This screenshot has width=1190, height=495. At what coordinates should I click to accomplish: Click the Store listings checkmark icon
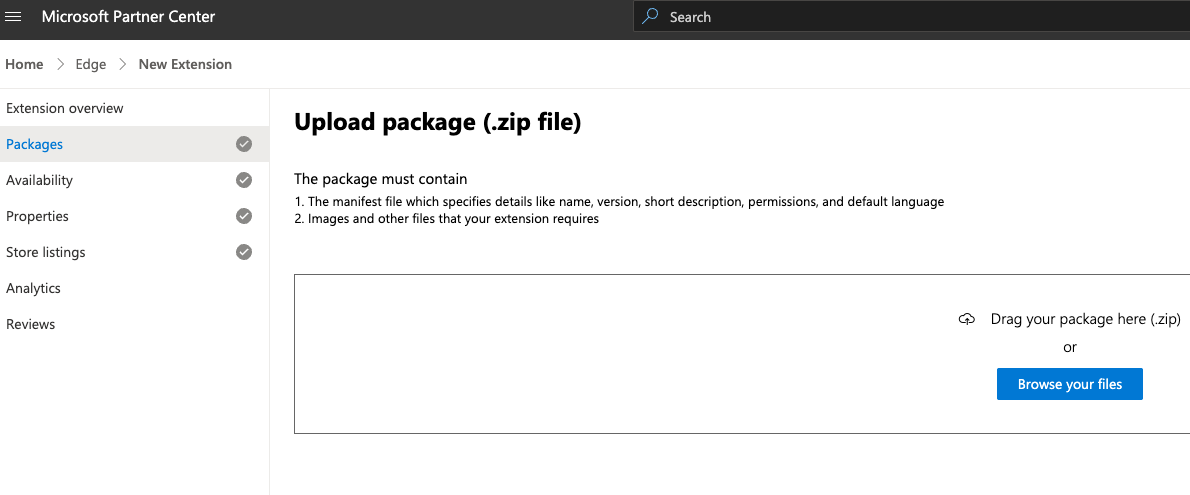pyautogui.click(x=244, y=252)
